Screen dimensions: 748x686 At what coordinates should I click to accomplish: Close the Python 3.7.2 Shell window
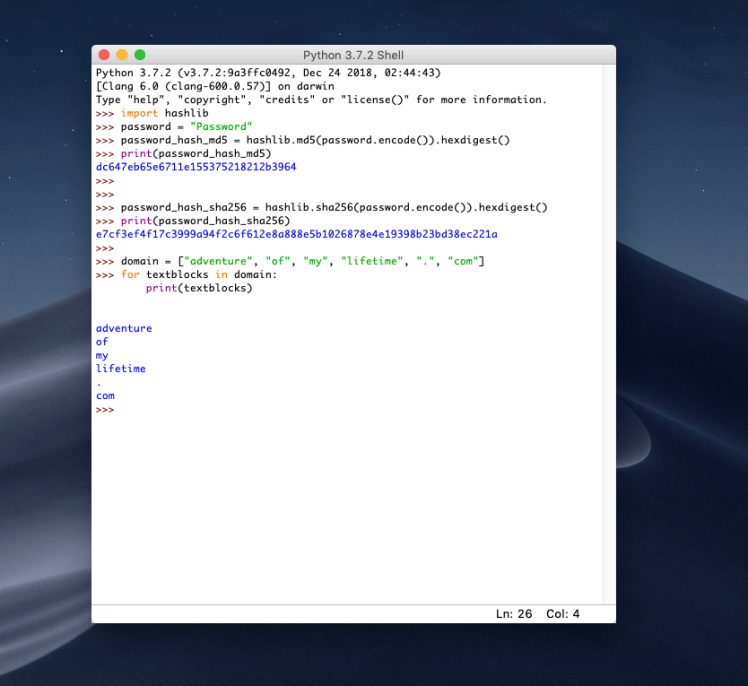click(x=104, y=55)
